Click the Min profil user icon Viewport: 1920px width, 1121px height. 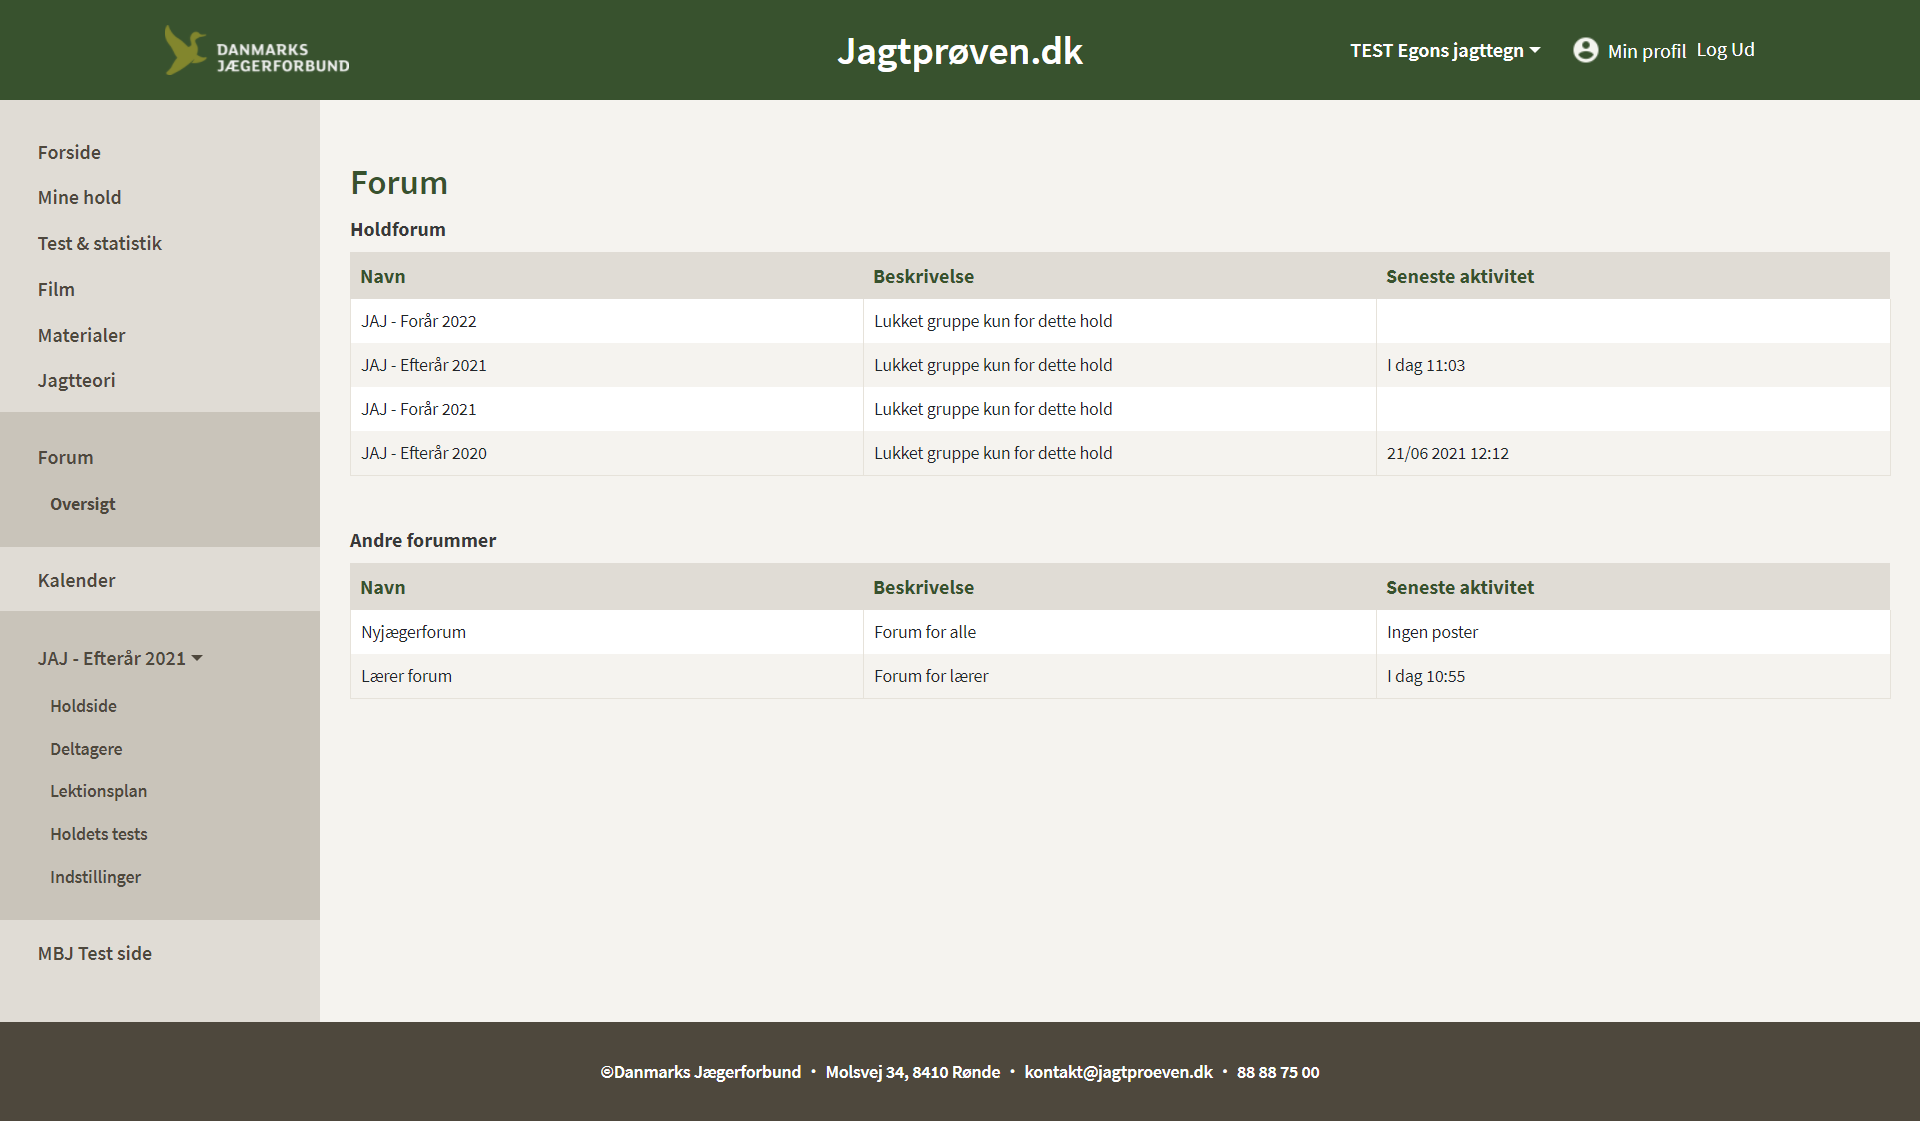1585,50
